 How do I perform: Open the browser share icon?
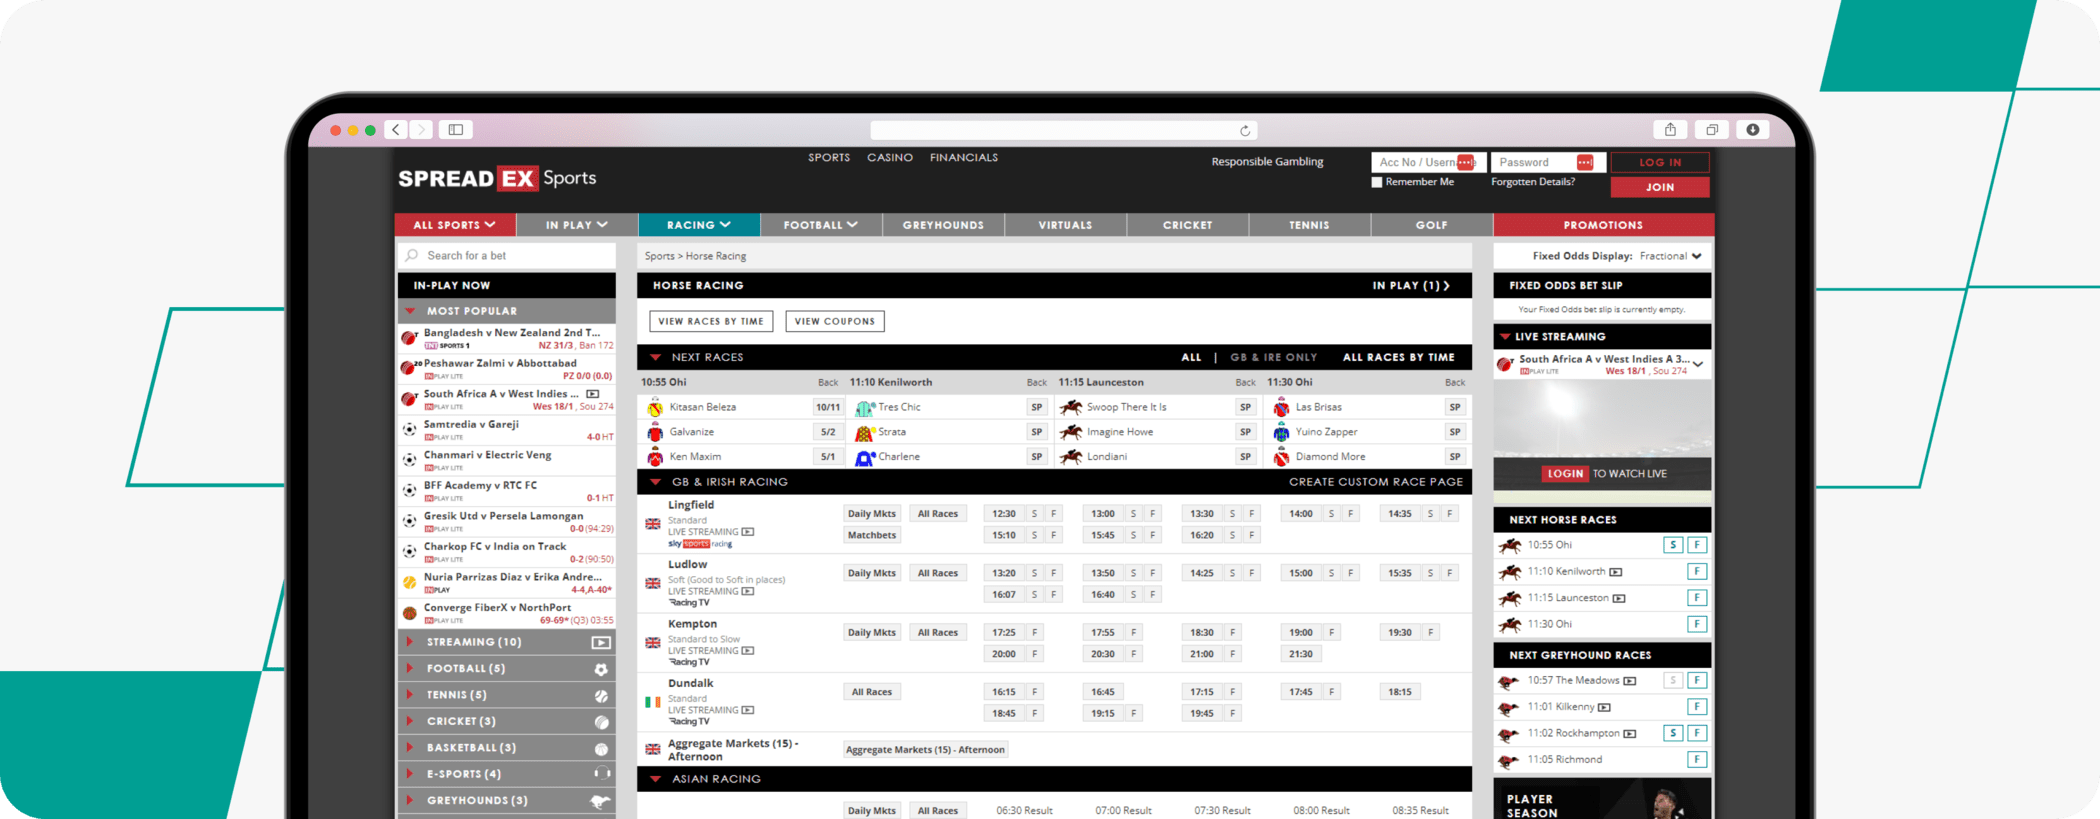1670,130
